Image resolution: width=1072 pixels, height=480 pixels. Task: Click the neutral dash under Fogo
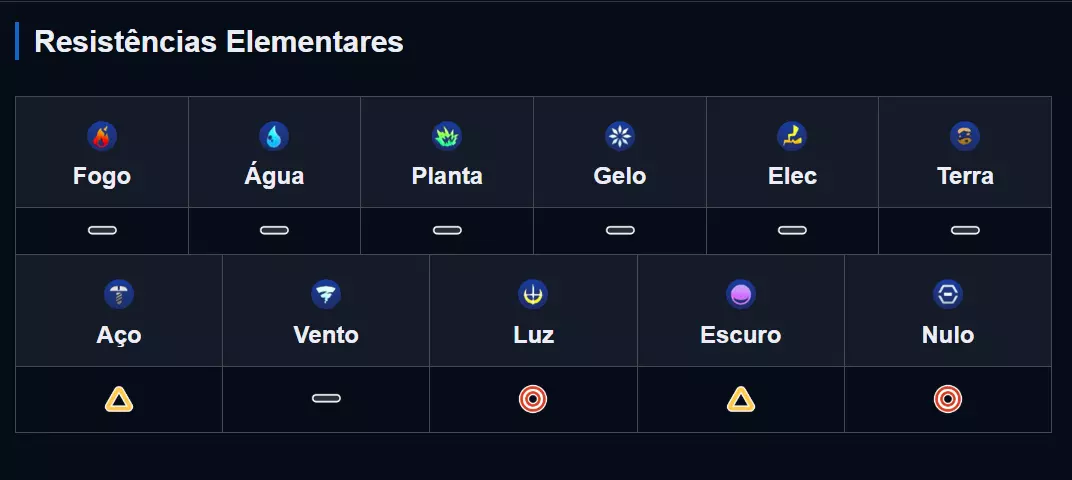102,231
